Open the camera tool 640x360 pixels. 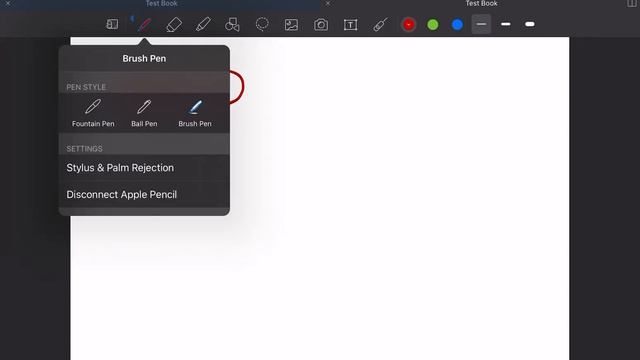pos(321,25)
